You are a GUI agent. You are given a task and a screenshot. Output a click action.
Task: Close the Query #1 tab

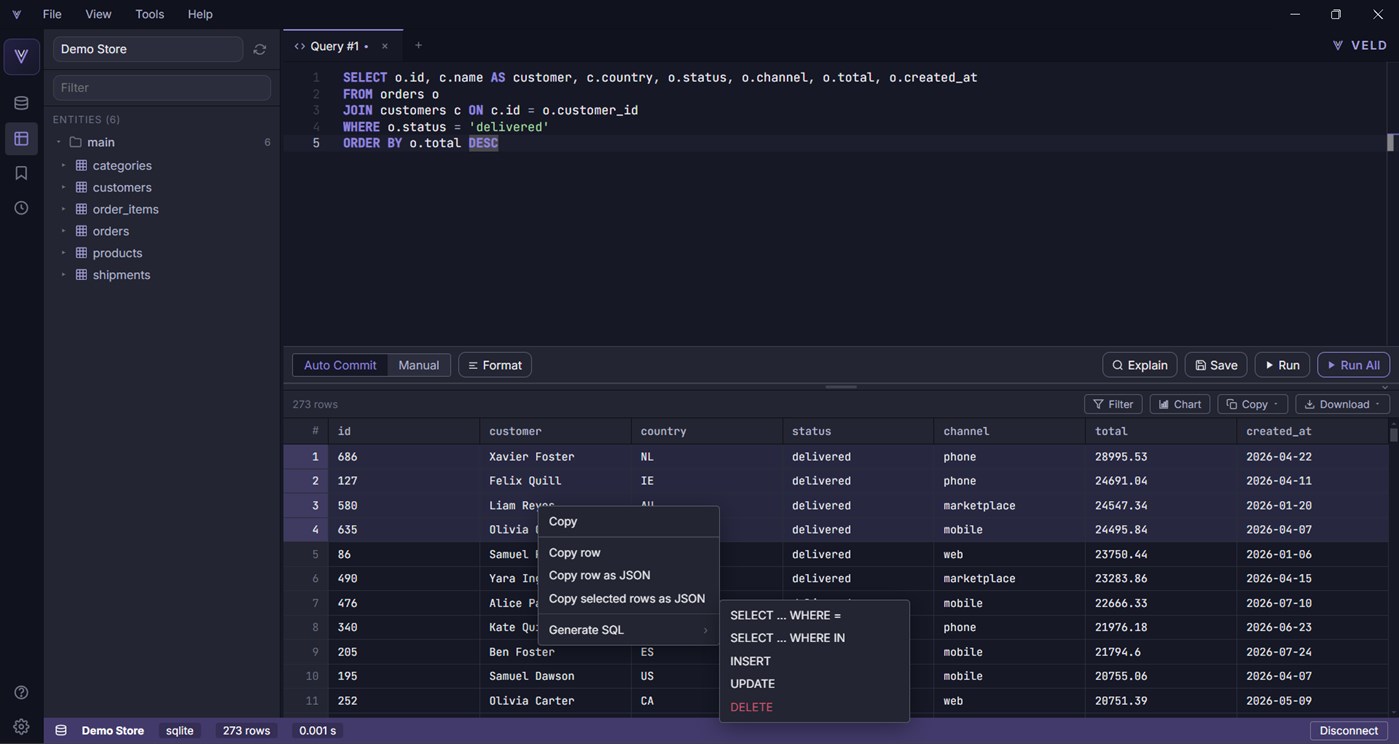(385, 46)
